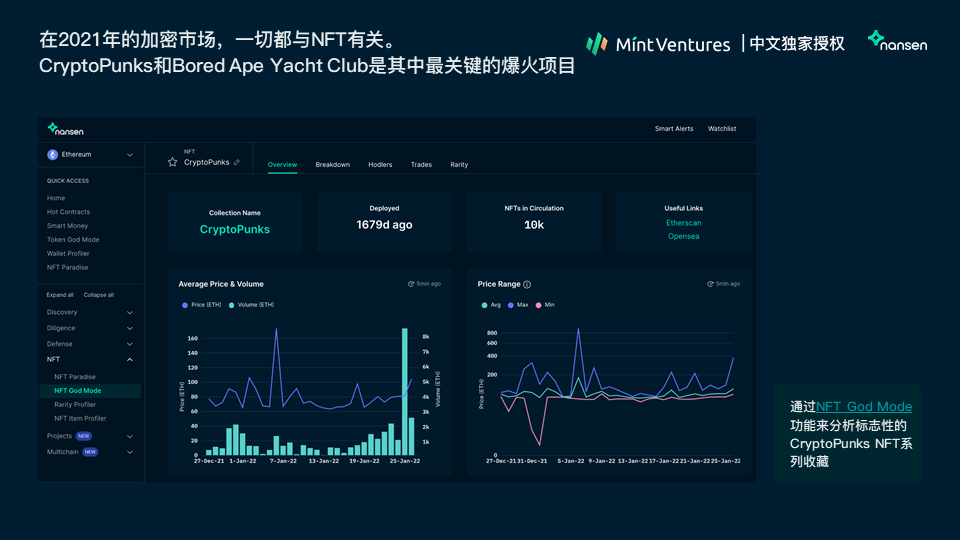Image resolution: width=960 pixels, height=540 pixels.
Task: Switch to the Overview tab
Action: click(282, 165)
